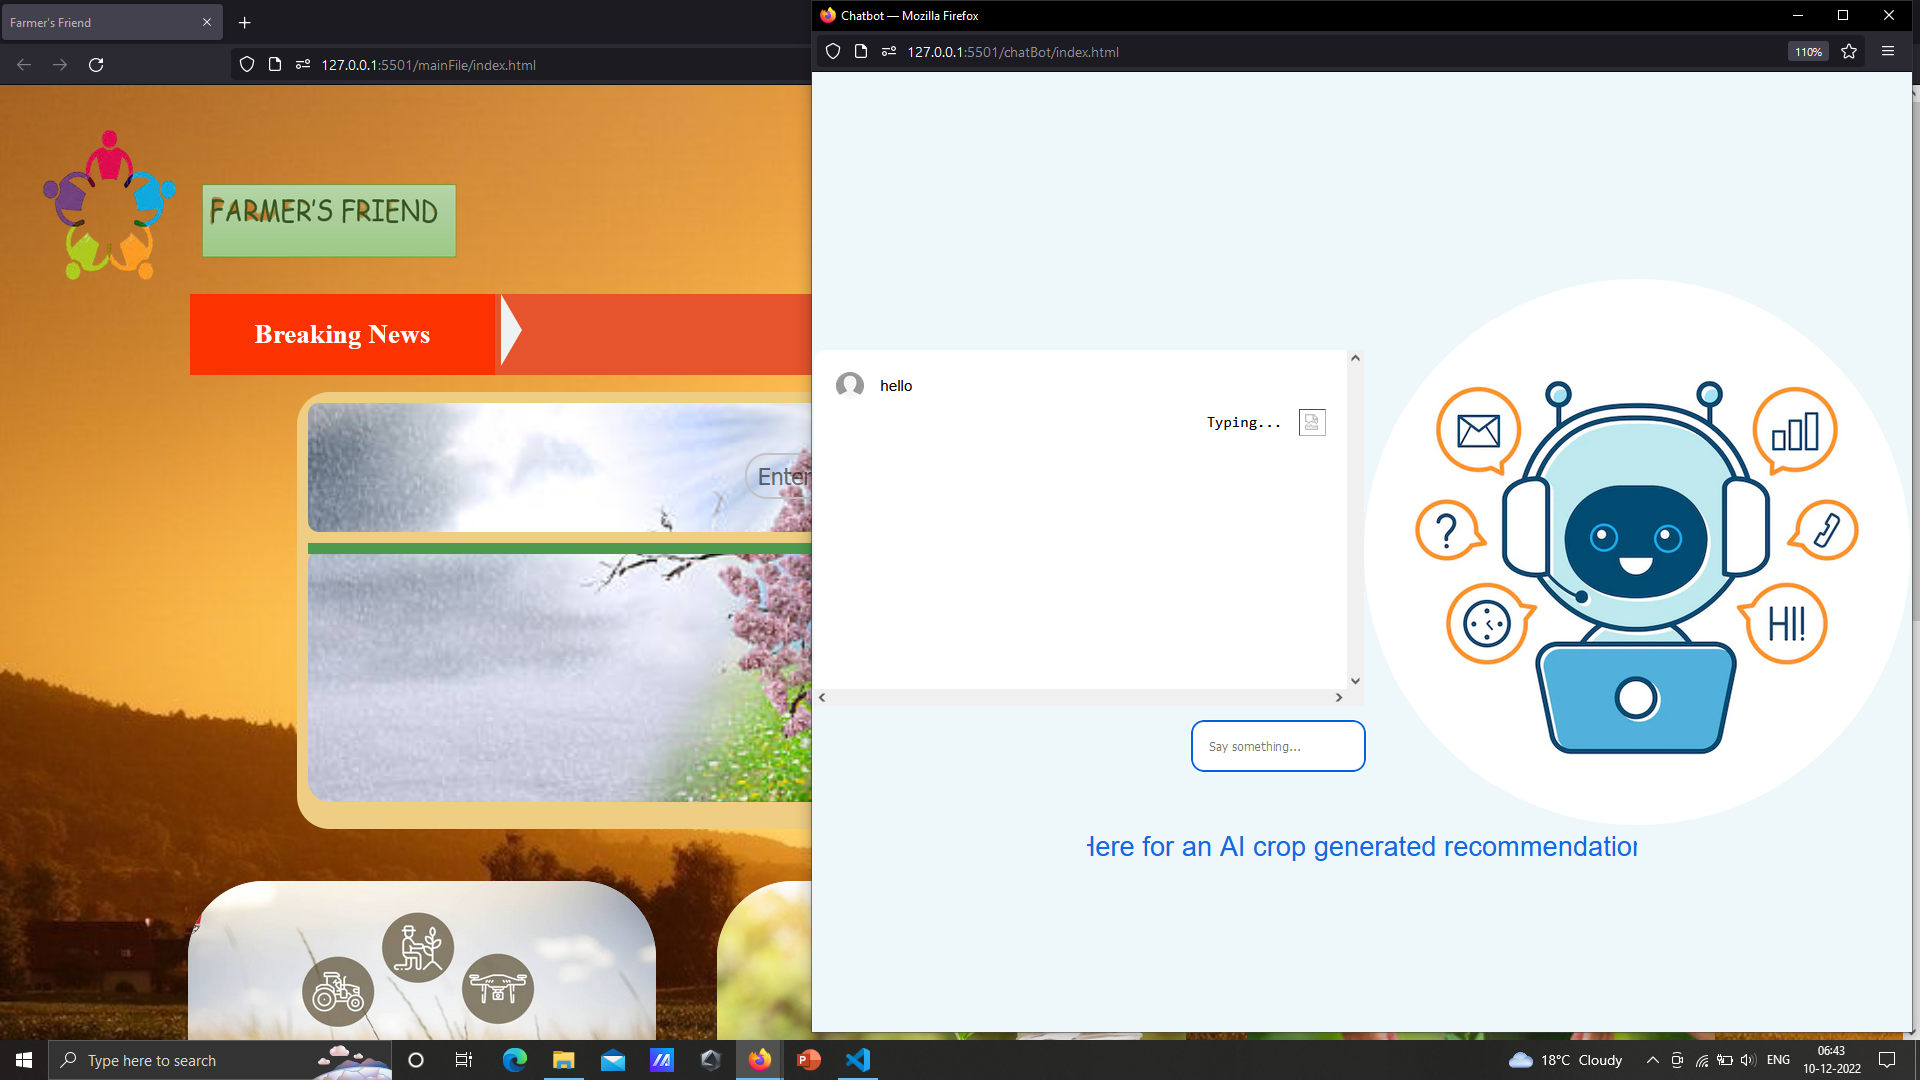The height and width of the screenshot is (1080, 1920).
Task: Open Visual Studio Code from the taskbar
Action: (x=858, y=1060)
